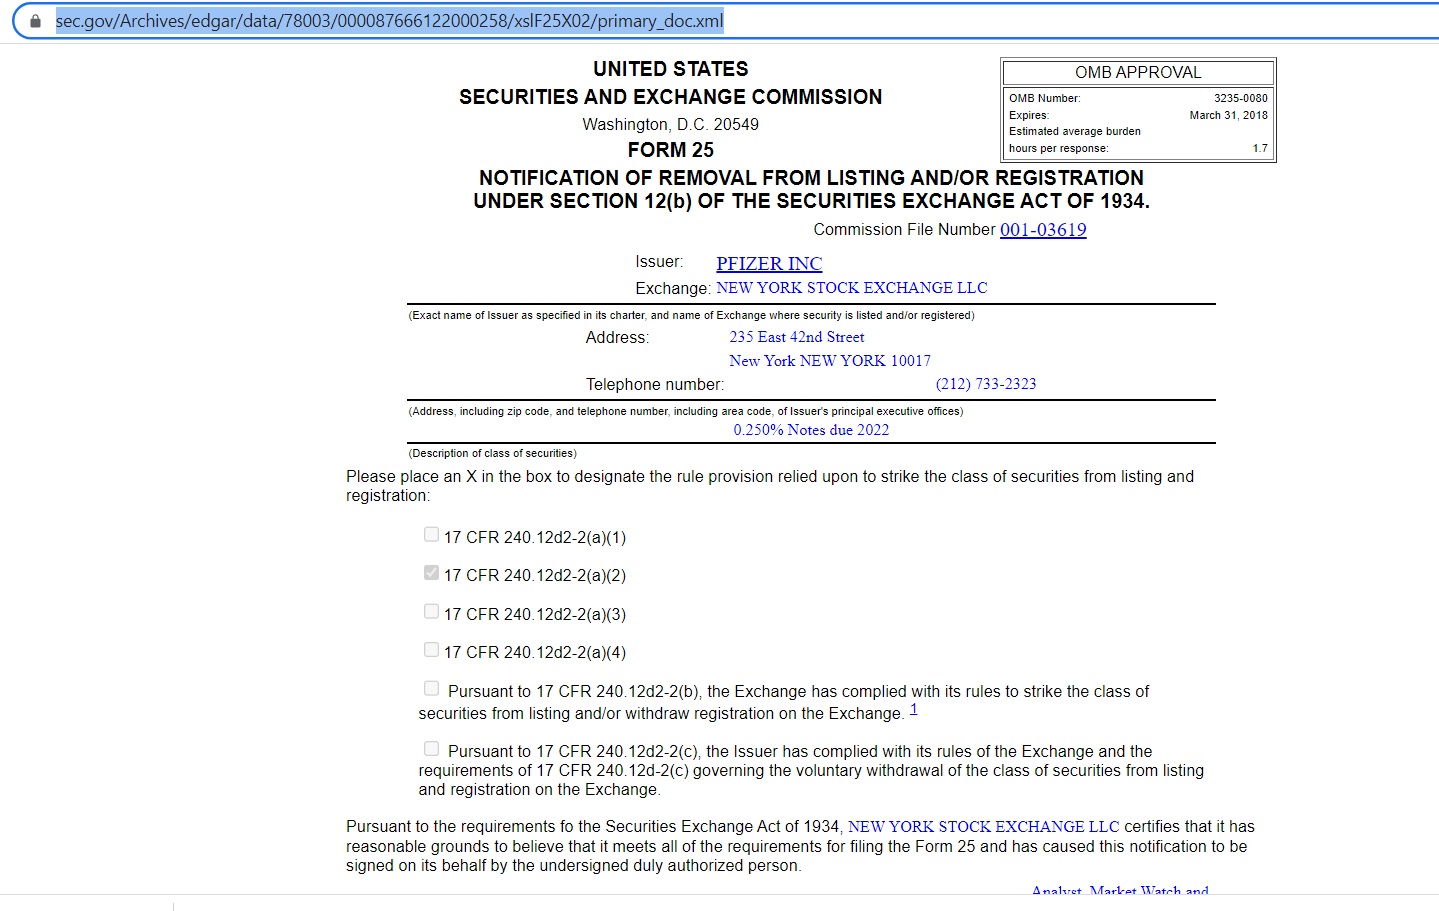The width and height of the screenshot is (1439, 911).
Task: Click New York NEW YORK 10017 text
Action: (830, 361)
